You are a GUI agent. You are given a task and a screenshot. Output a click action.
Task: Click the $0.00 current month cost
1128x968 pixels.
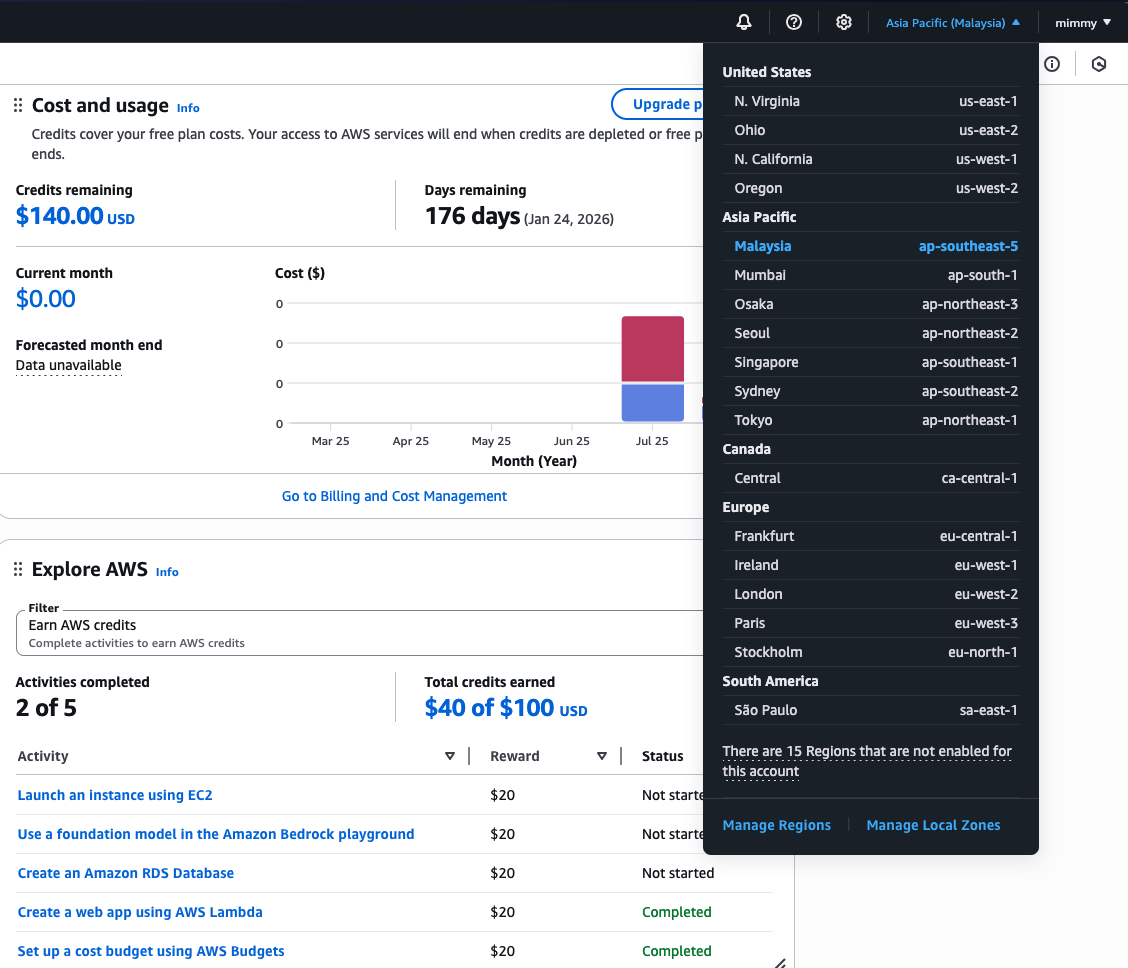[x=45, y=298]
